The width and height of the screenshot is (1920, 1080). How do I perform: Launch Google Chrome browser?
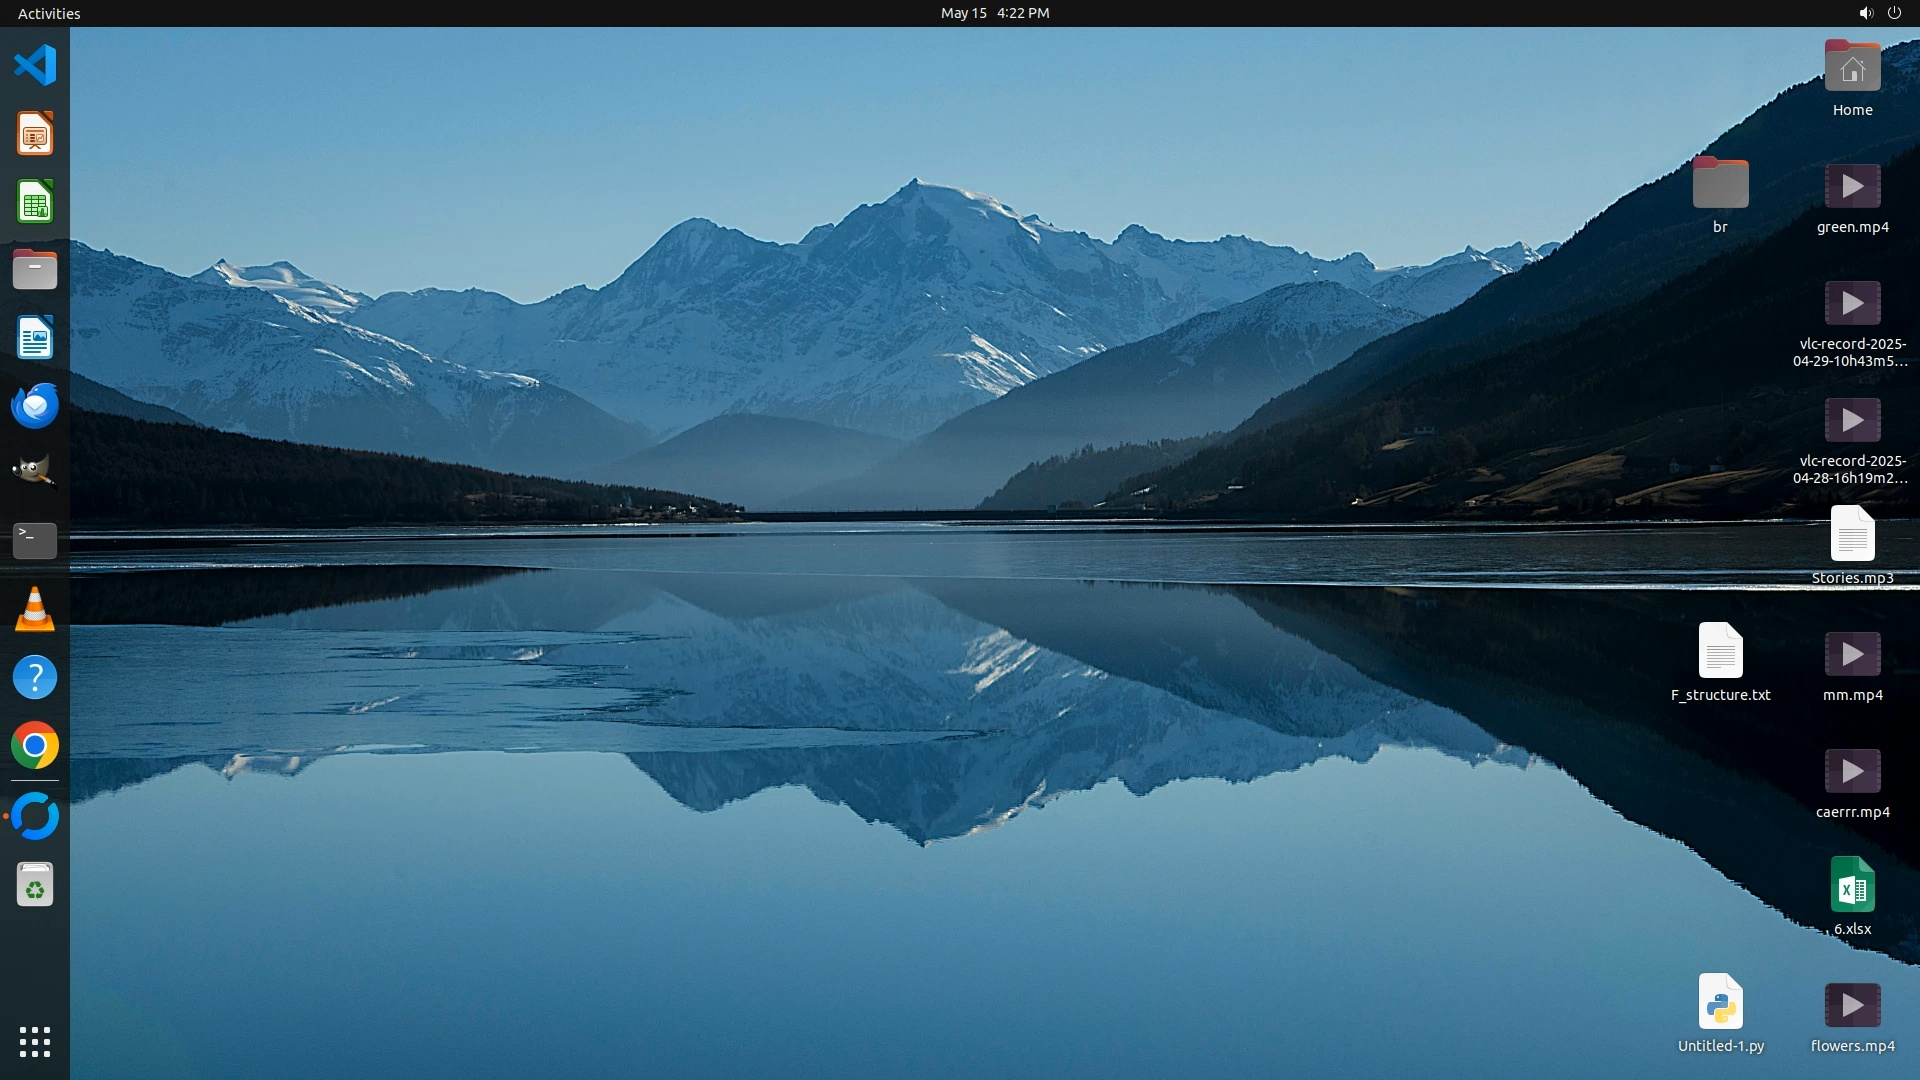(35, 746)
